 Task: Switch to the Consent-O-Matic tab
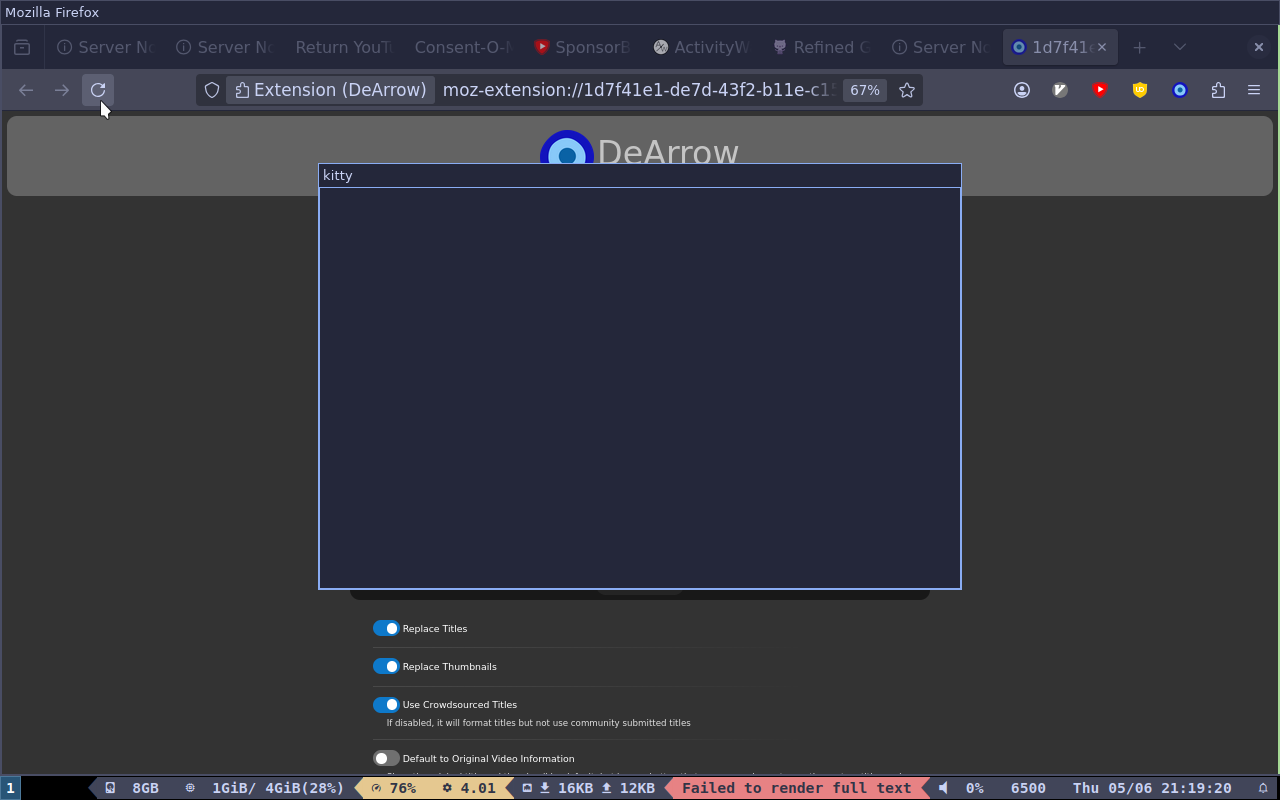click(463, 47)
